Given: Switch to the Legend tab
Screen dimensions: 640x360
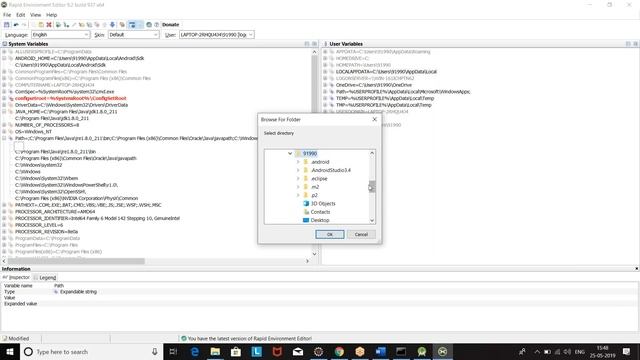Looking at the screenshot, I should coord(45,278).
